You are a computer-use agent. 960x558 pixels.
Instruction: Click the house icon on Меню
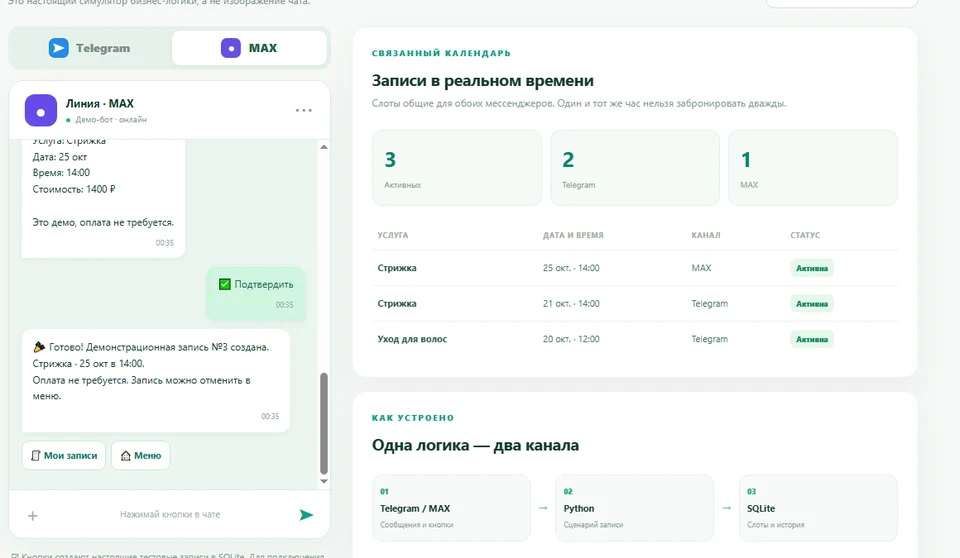[x=126, y=456]
